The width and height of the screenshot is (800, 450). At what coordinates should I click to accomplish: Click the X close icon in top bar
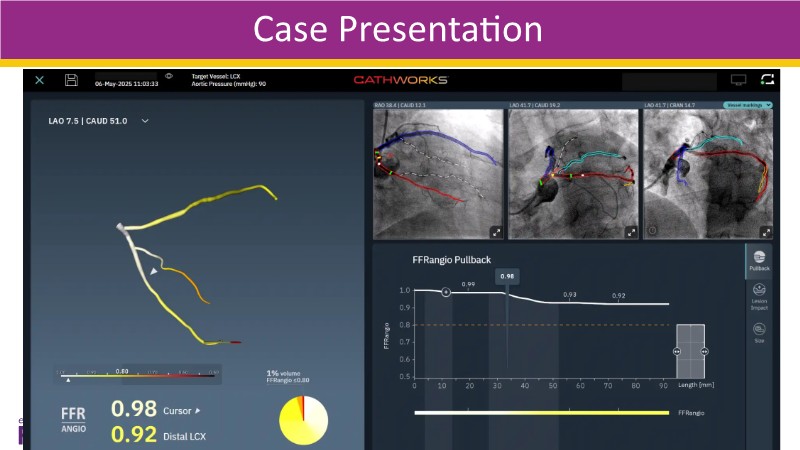pos(40,80)
